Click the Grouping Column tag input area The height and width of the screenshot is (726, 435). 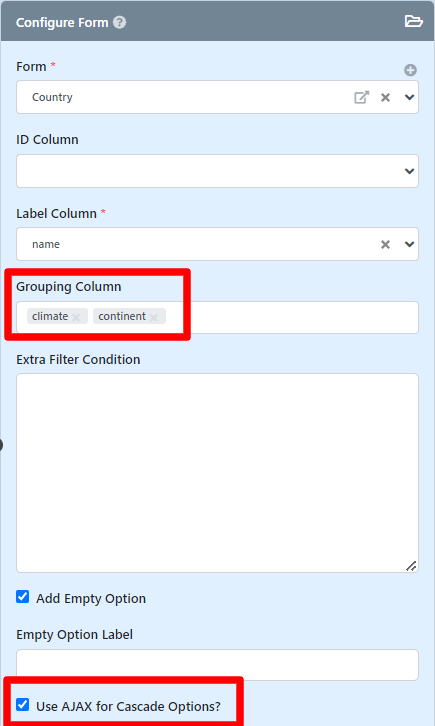292,317
